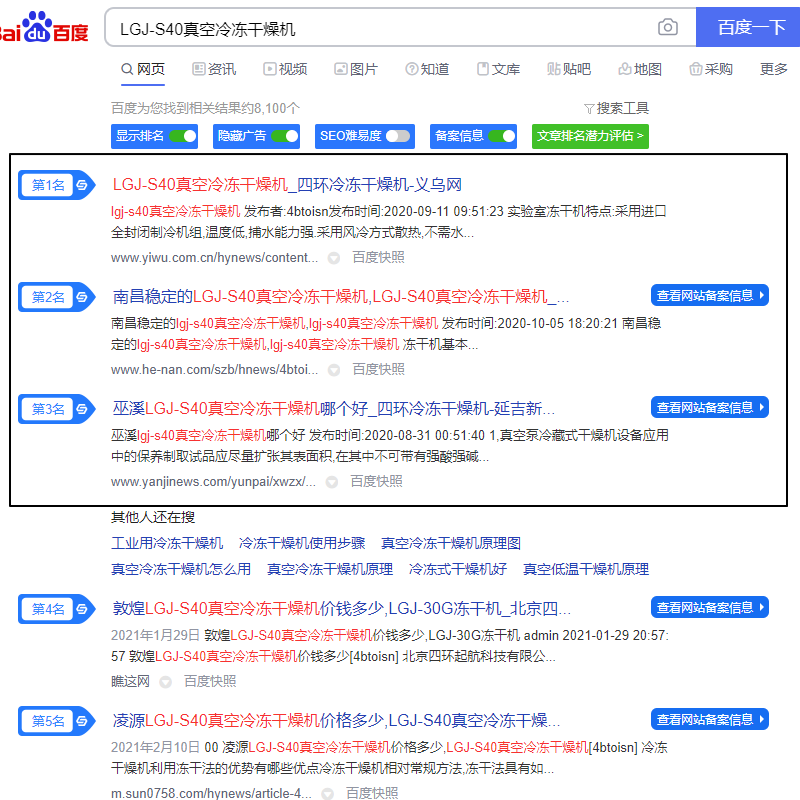Screen dimensions: 800x800
Task: Toggle the 备案信息 switch
Action: click(502, 136)
